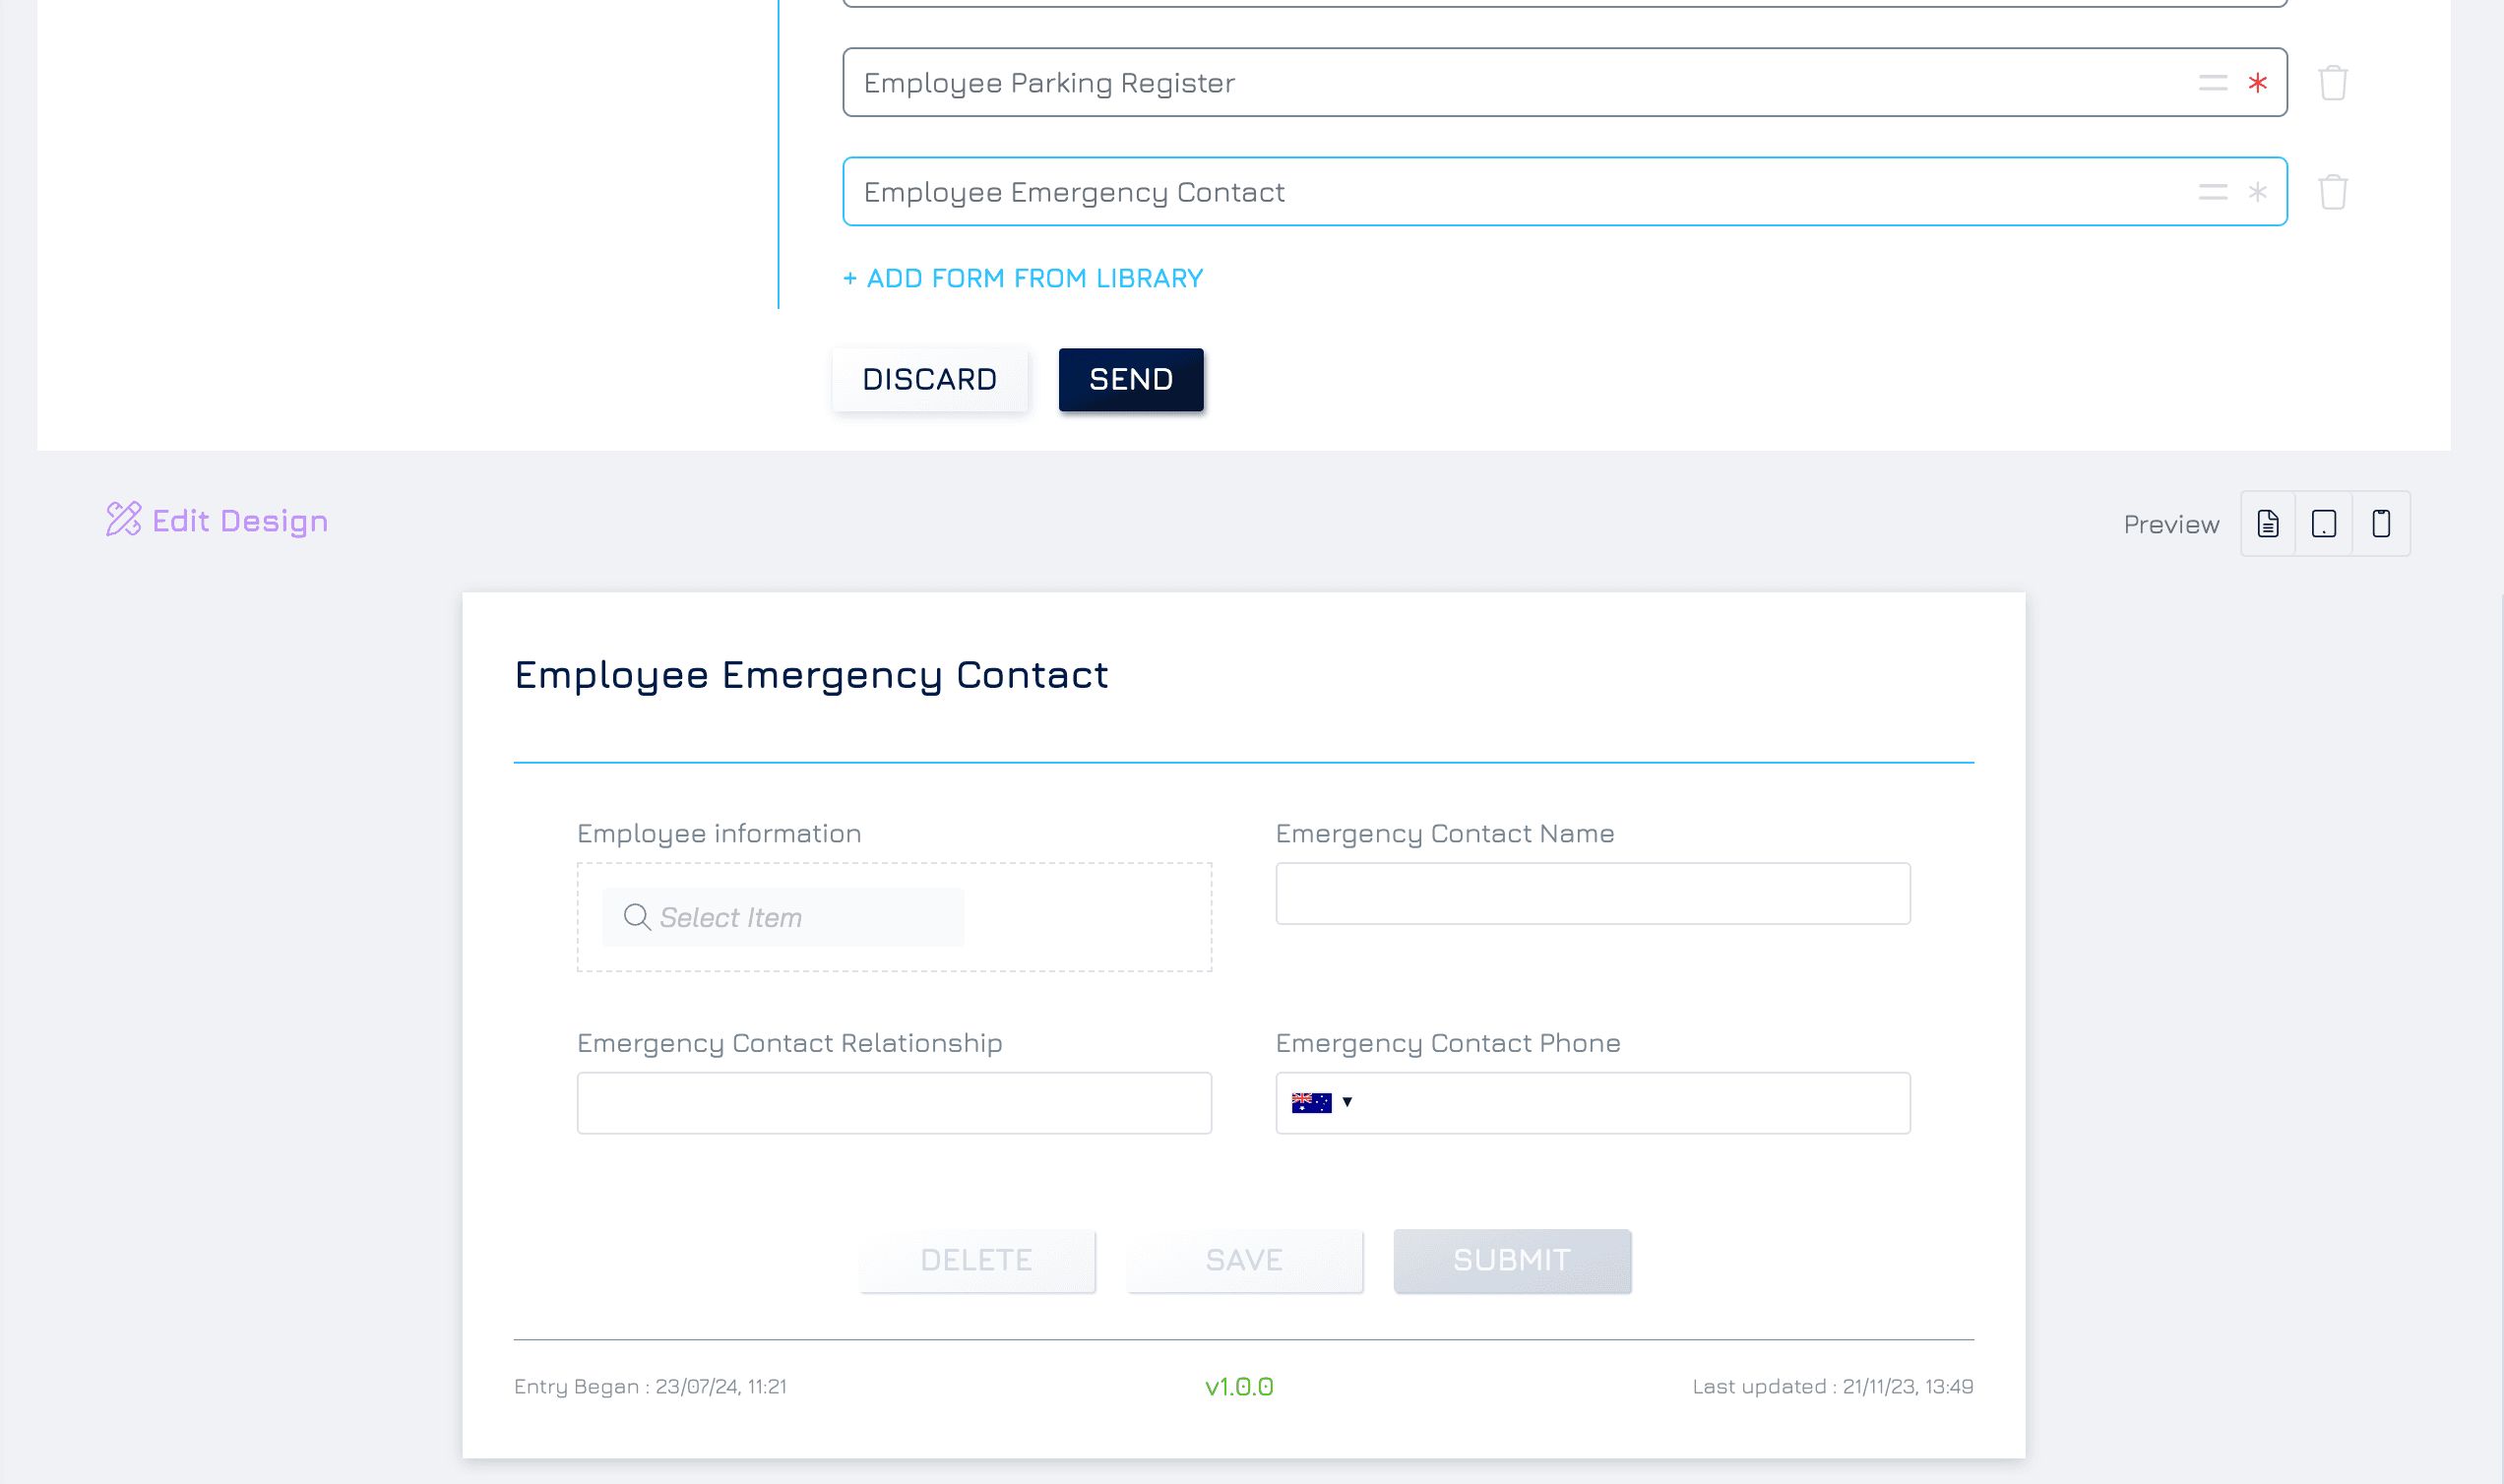Click Add Form From Library link
The height and width of the screenshot is (1484, 2504).
(1023, 278)
